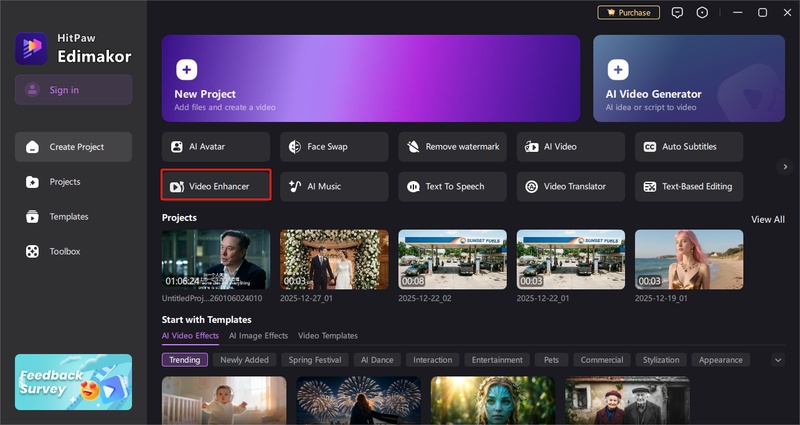This screenshot has width=800, height=425.
Task: Expand the template categories dropdown chevron
Action: [x=778, y=360]
